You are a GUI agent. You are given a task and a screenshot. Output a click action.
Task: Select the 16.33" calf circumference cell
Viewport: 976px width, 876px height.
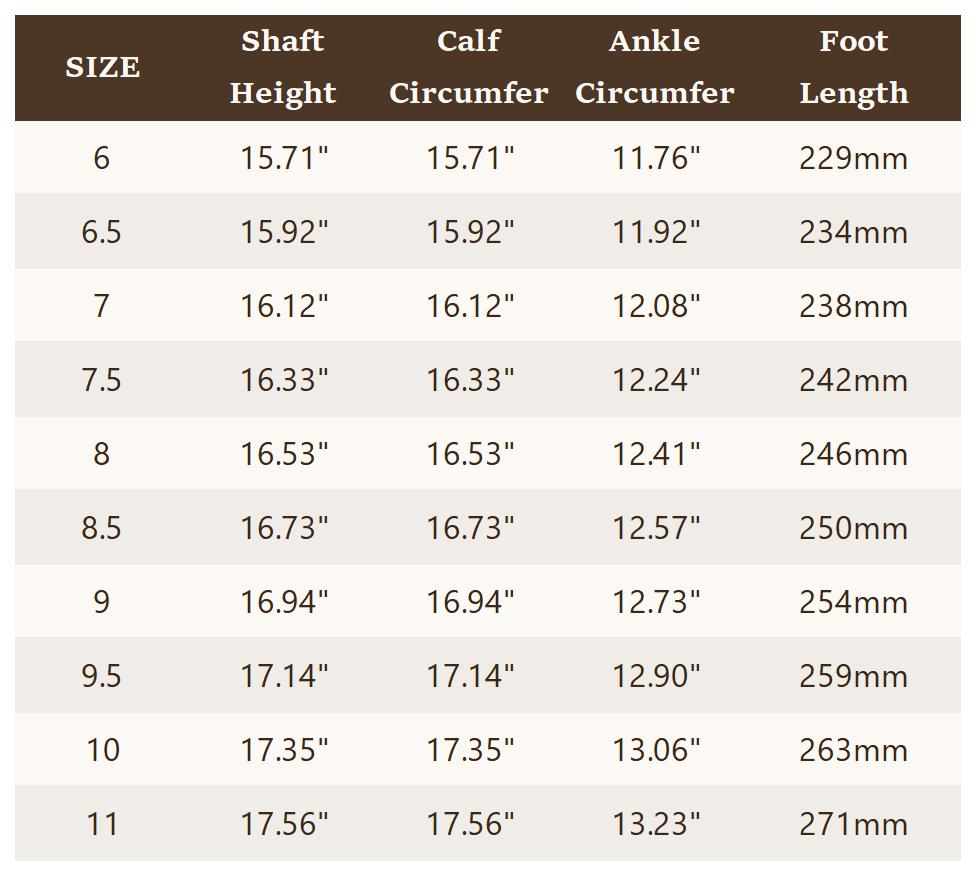coord(470,380)
